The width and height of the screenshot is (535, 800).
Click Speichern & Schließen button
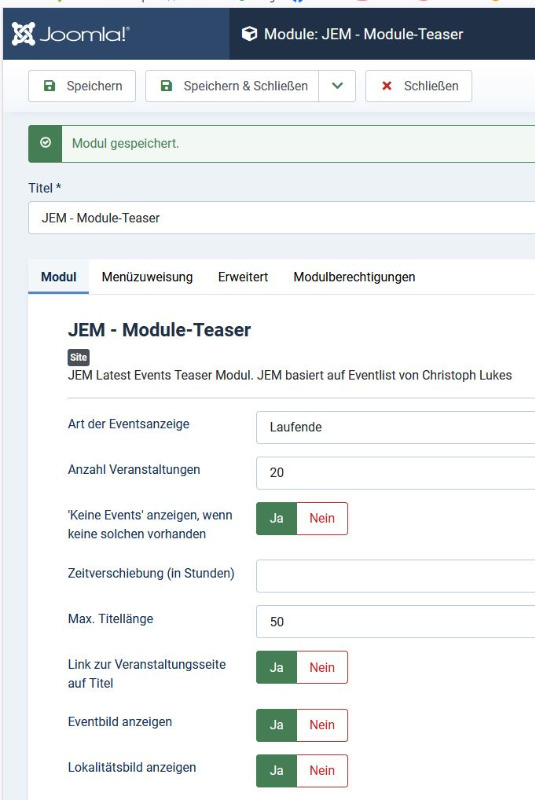pyautogui.click(x=232, y=86)
